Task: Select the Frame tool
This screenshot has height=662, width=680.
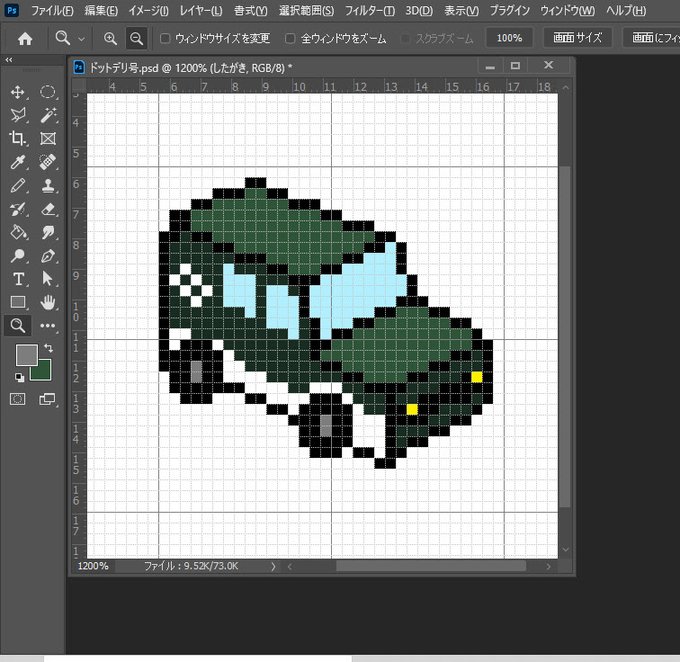Action: pyautogui.click(x=47, y=139)
